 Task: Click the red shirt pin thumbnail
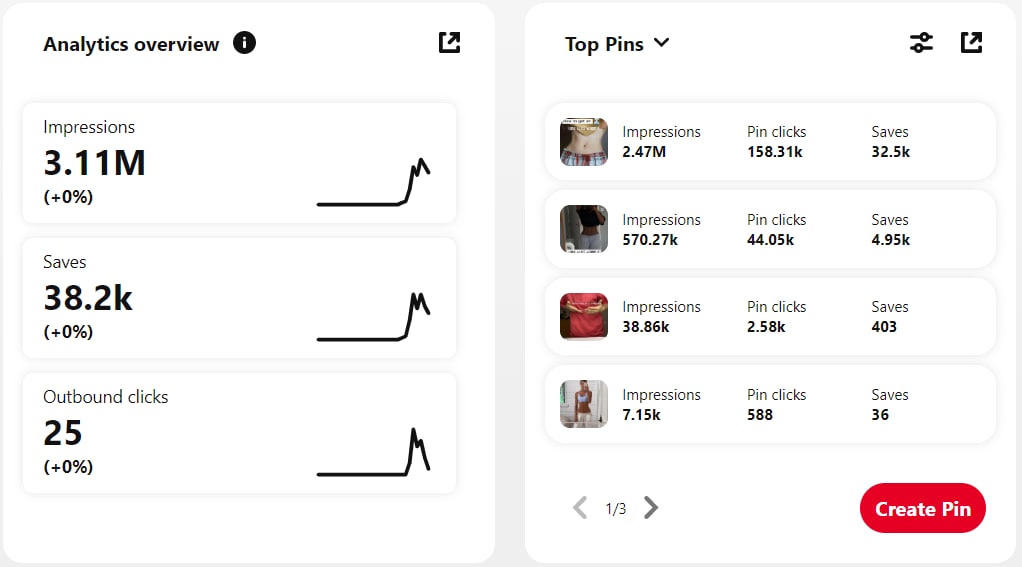click(x=584, y=317)
